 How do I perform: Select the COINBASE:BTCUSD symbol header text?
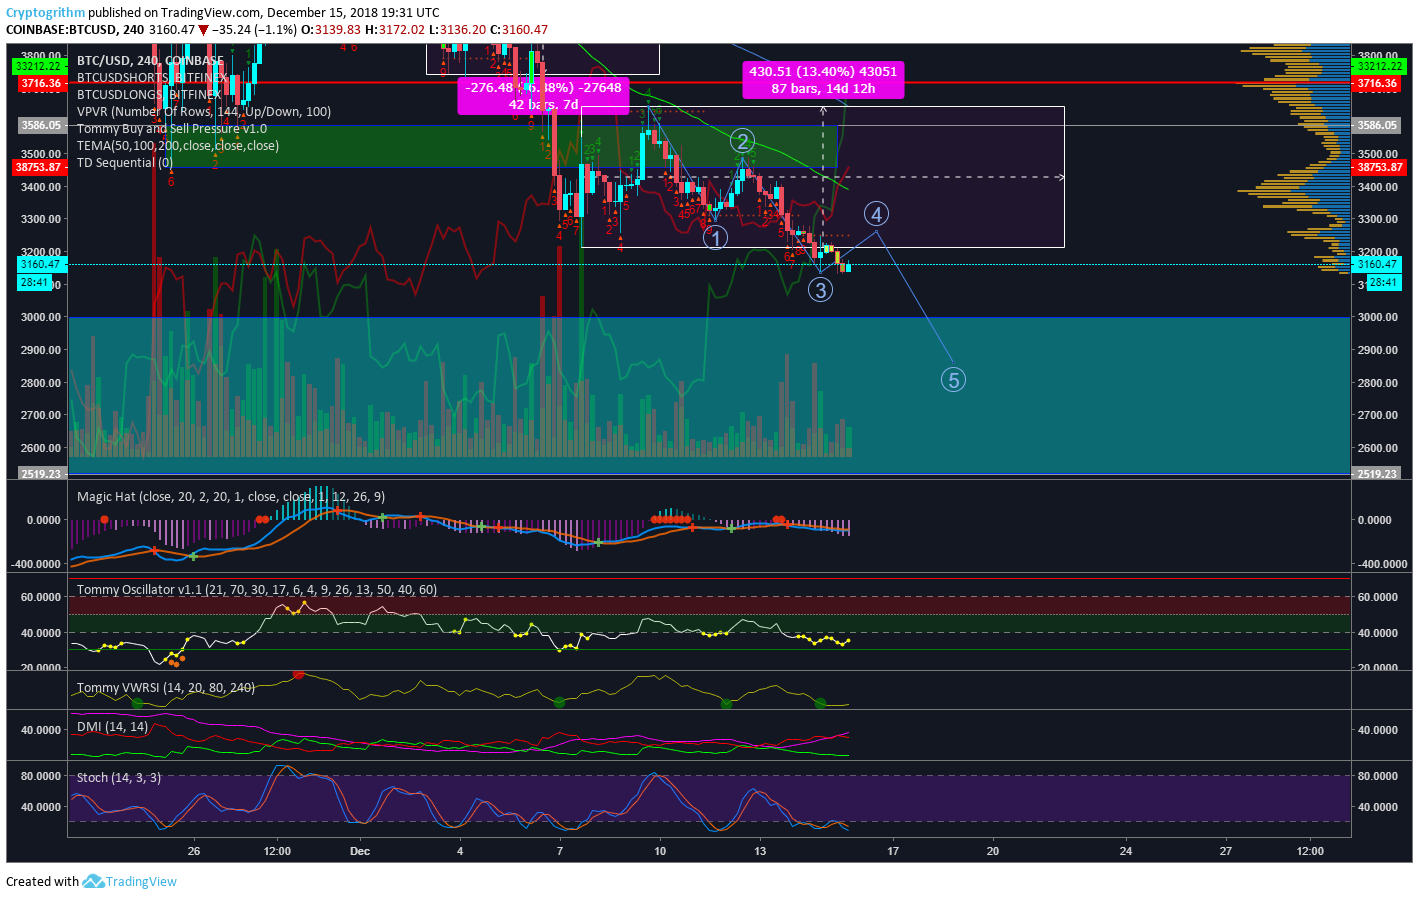(76, 30)
